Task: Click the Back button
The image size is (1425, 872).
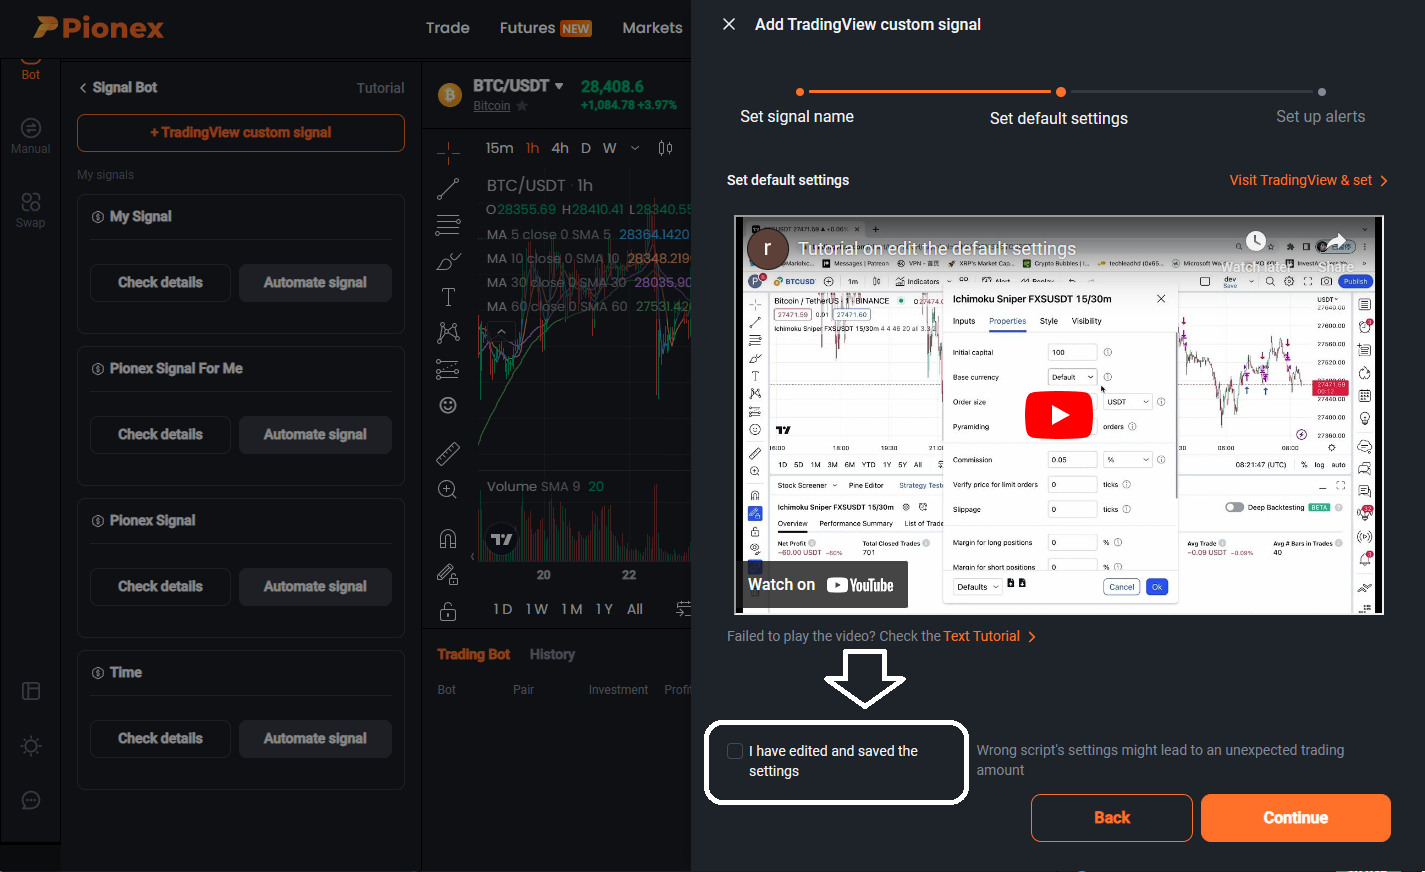Action: [1112, 818]
